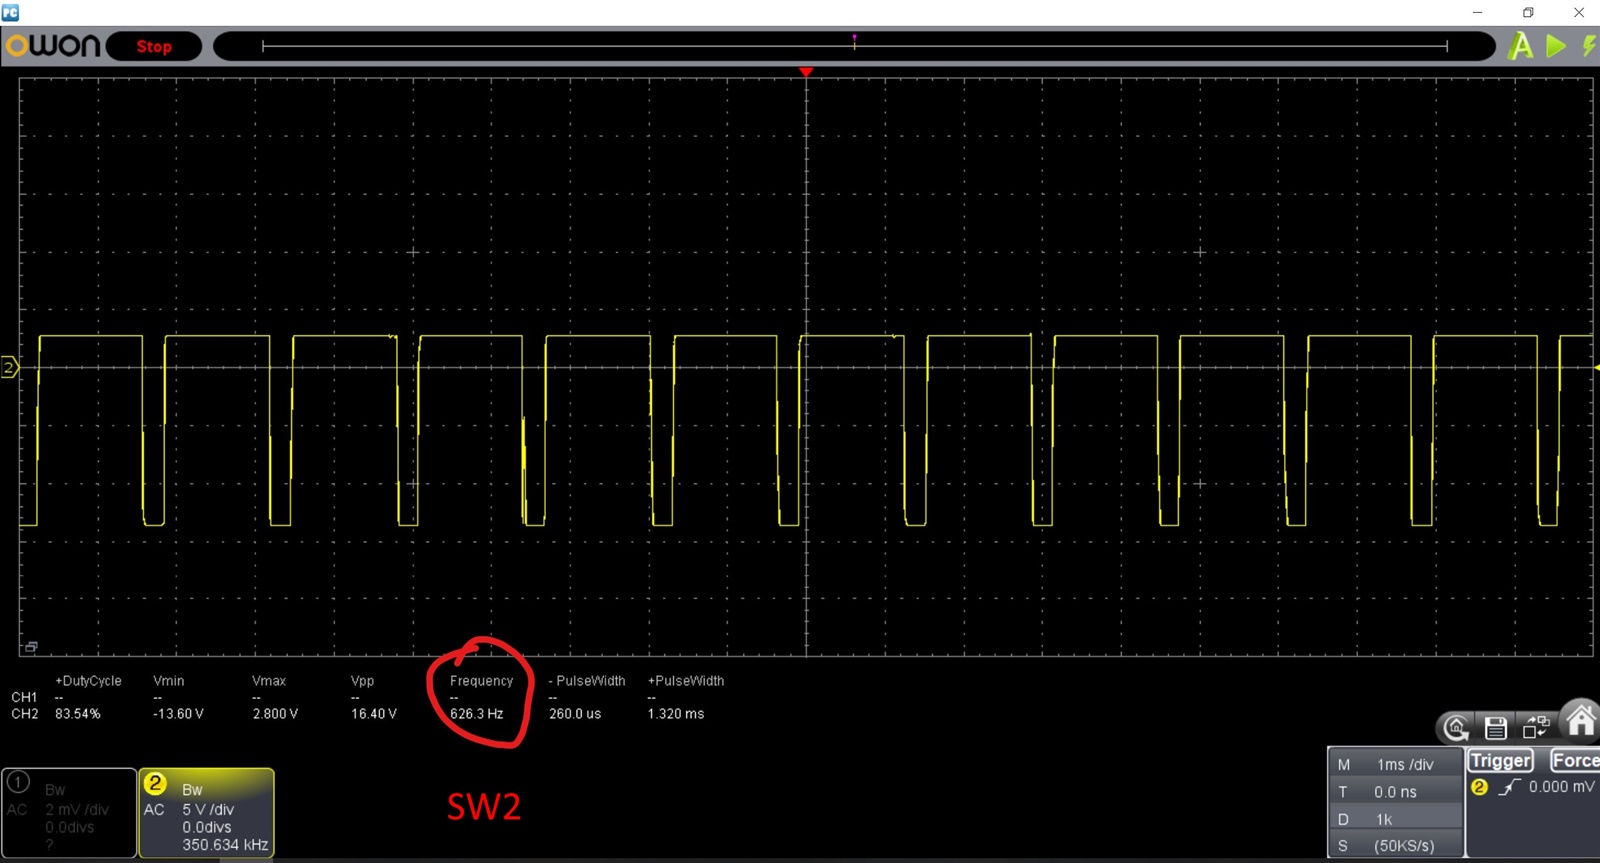
Task: Click the Force trigger button
Action: pyautogui.click(x=1575, y=761)
